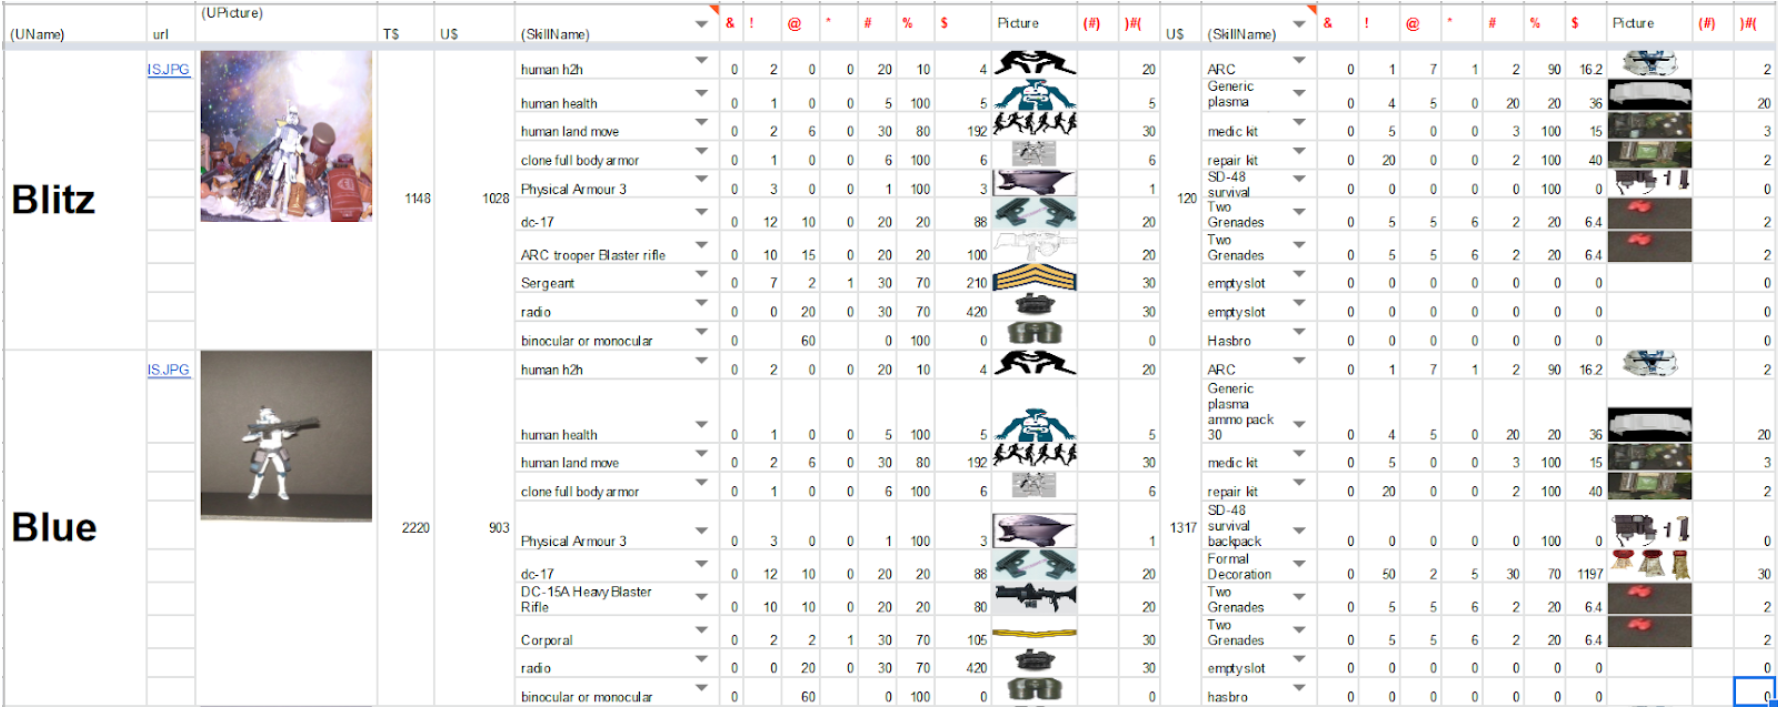Select Blitz's U$ value 1028
Image resolution: width=1778 pixels, height=709 pixels.
[x=495, y=198]
